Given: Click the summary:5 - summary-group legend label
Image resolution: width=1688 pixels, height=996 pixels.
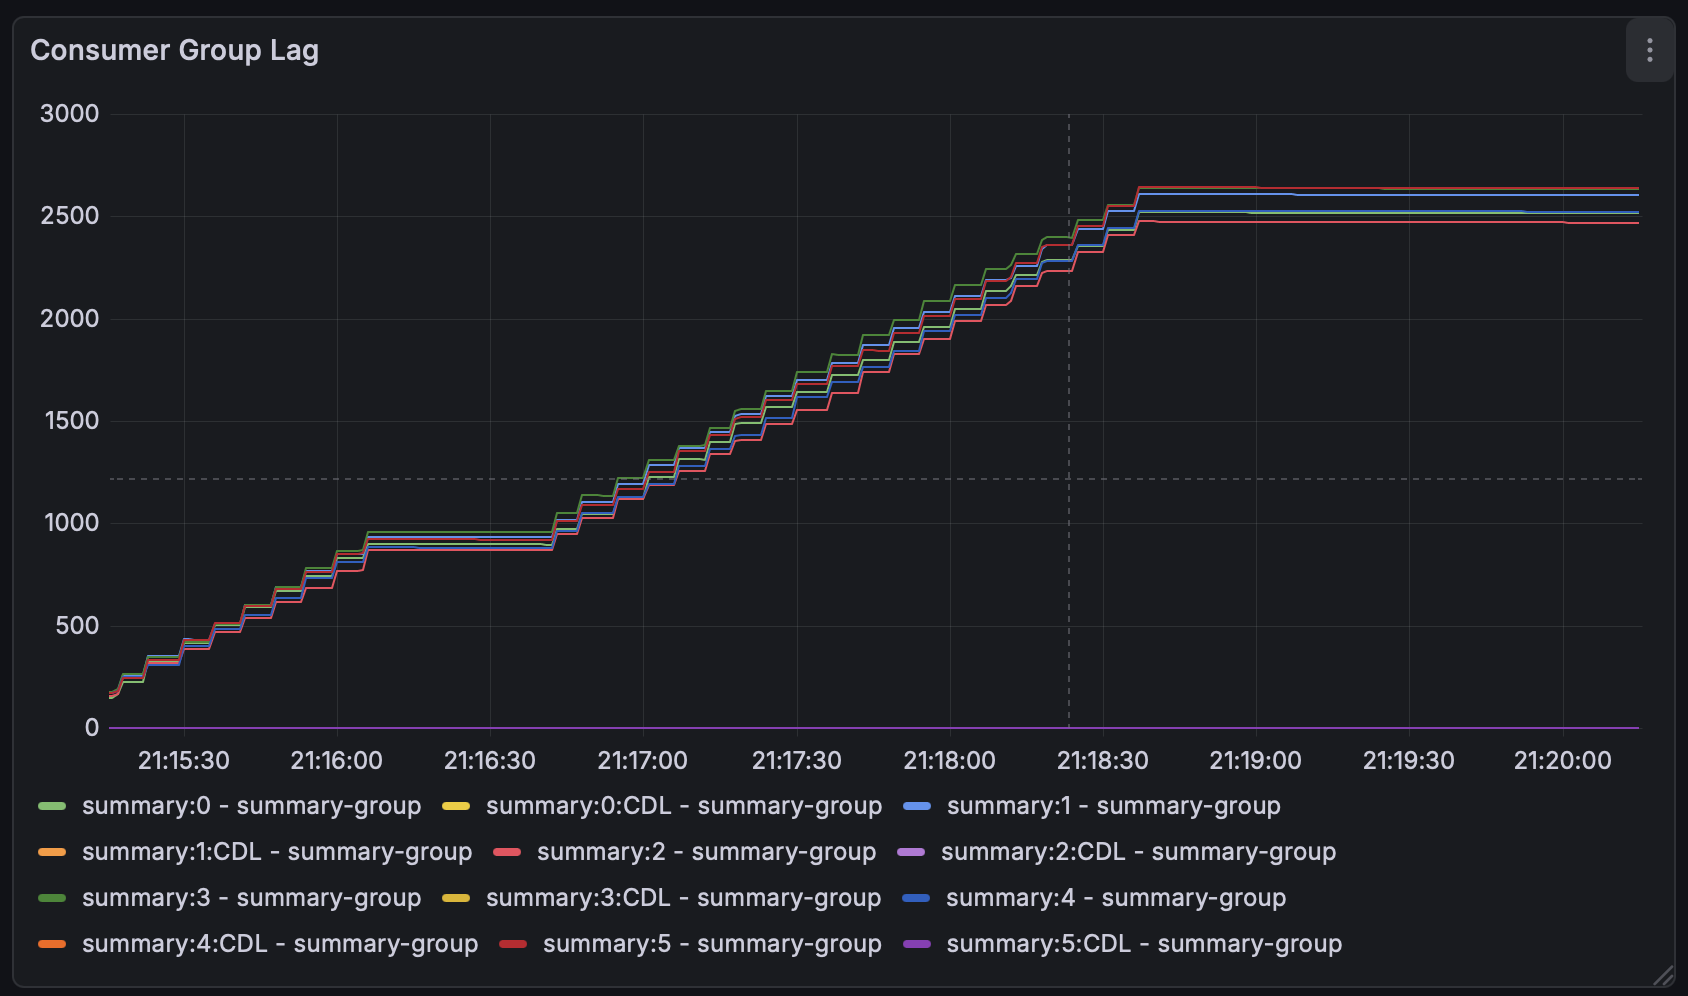Looking at the screenshot, I should [x=712, y=944].
